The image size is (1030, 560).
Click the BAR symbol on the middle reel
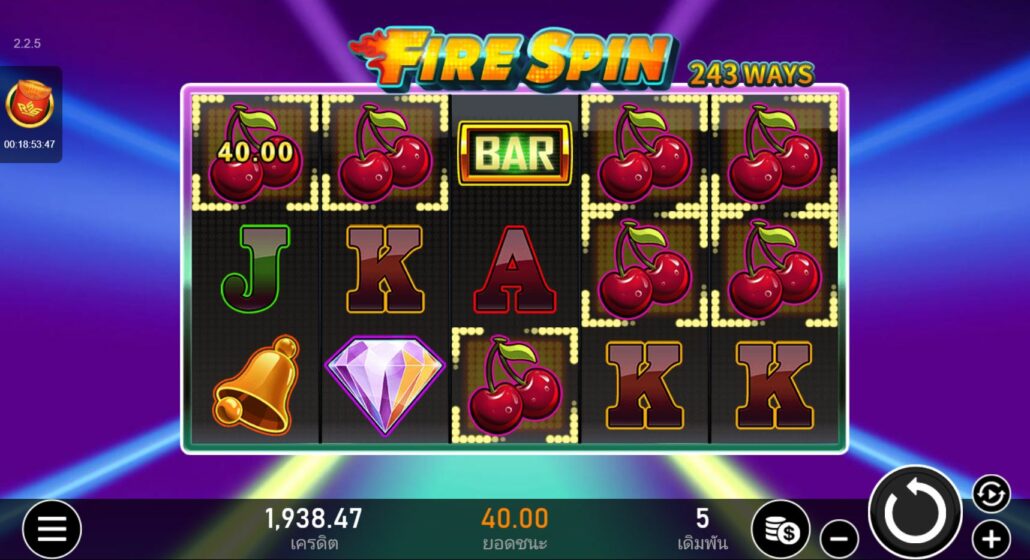click(514, 153)
